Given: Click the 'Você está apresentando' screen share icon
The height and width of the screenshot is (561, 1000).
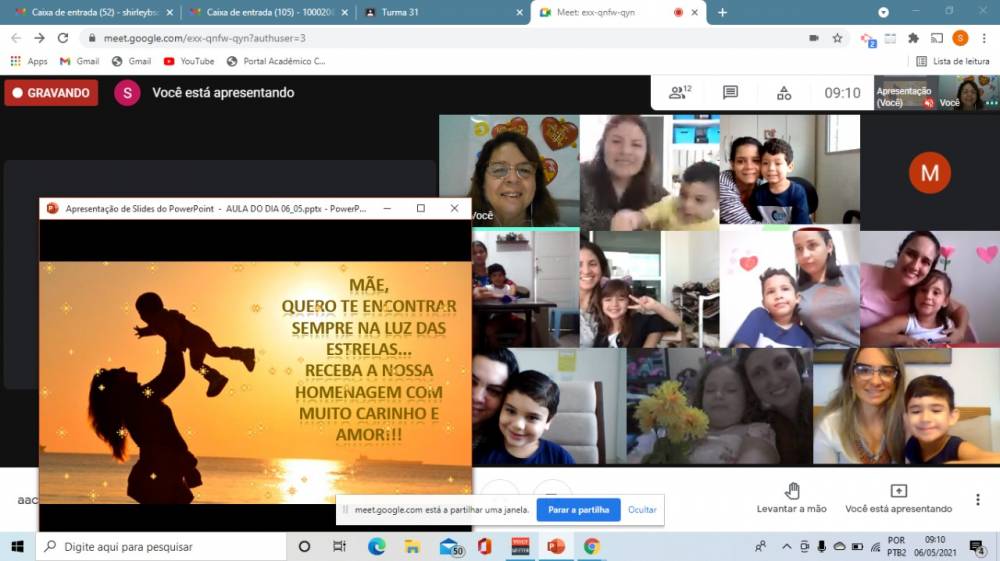Looking at the screenshot, I should pos(898,491).
